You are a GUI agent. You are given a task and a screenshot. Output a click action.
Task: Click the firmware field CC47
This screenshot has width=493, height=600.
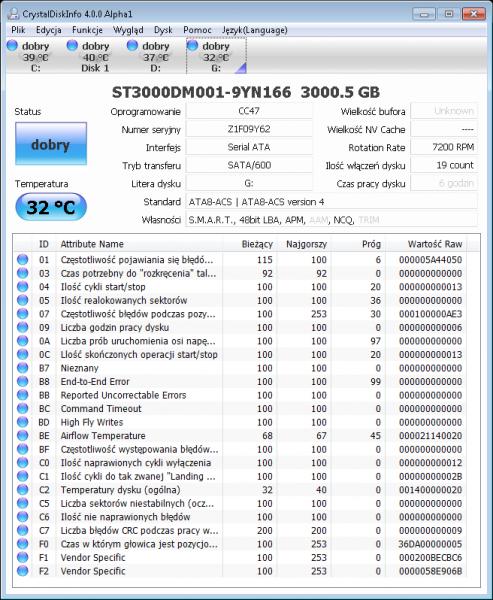[x=249, y=111]
